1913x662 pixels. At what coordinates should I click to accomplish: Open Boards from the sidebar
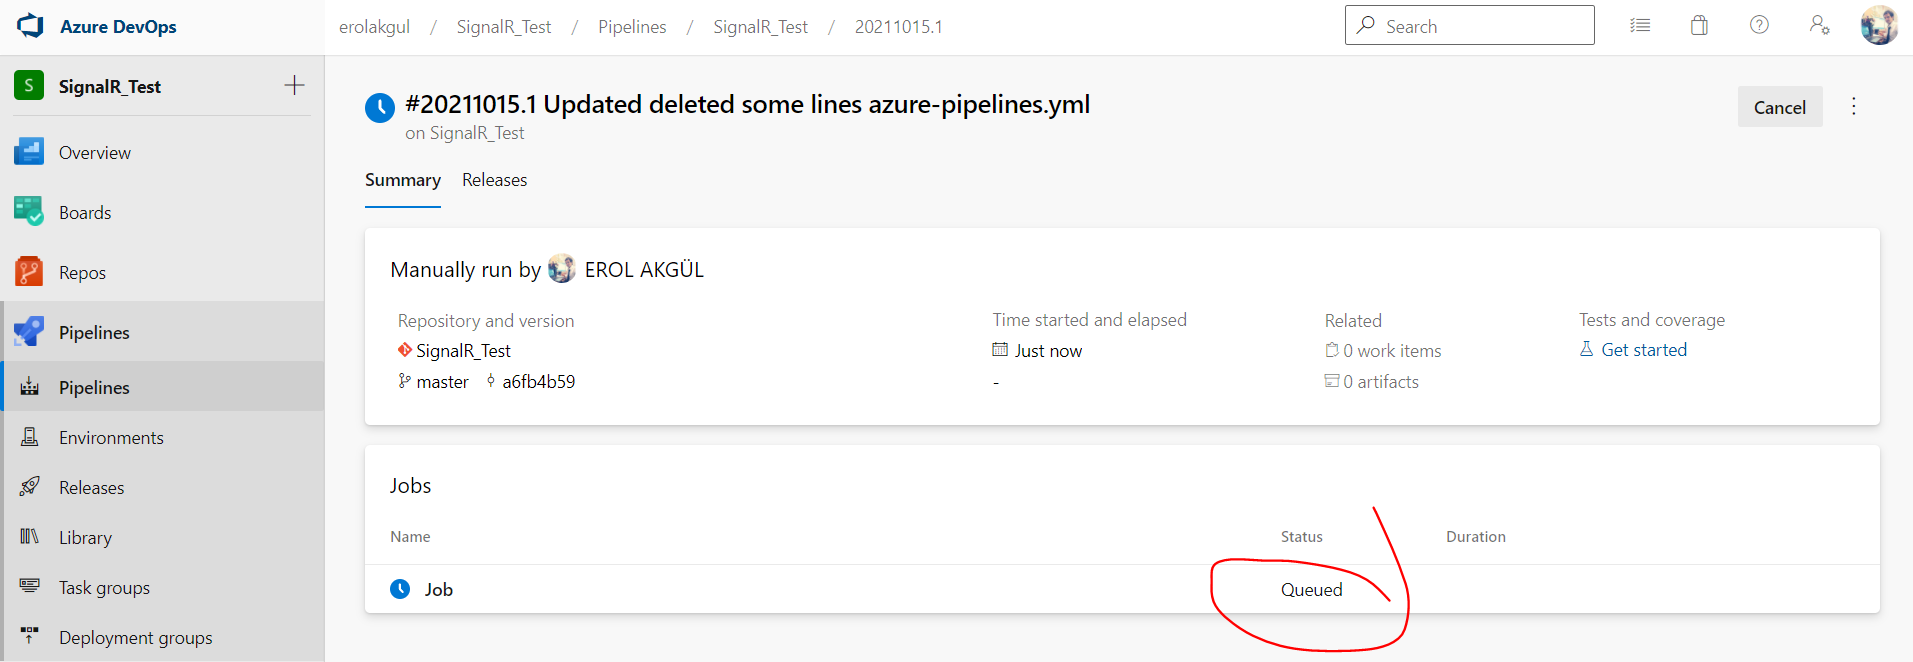coord(85,213)
